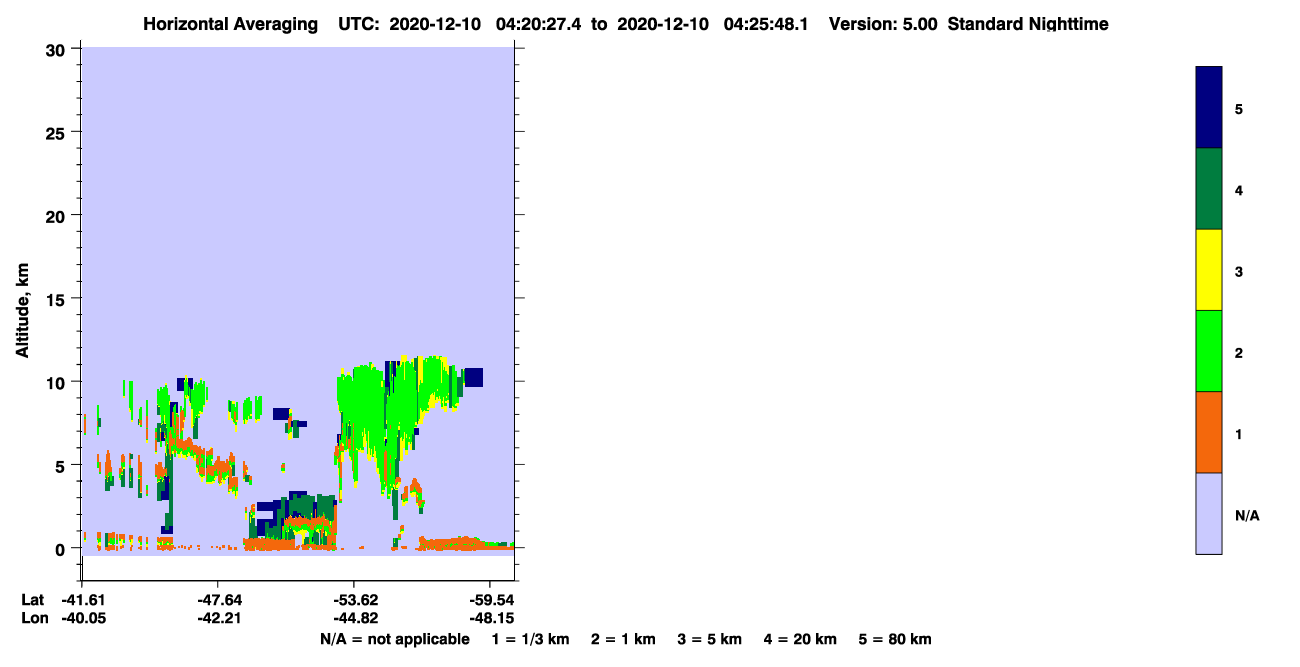The width and height of the screenshot is (1300, 667).
Task: Click the 'Standard Nighttime' label
Action: point(1028,24)
